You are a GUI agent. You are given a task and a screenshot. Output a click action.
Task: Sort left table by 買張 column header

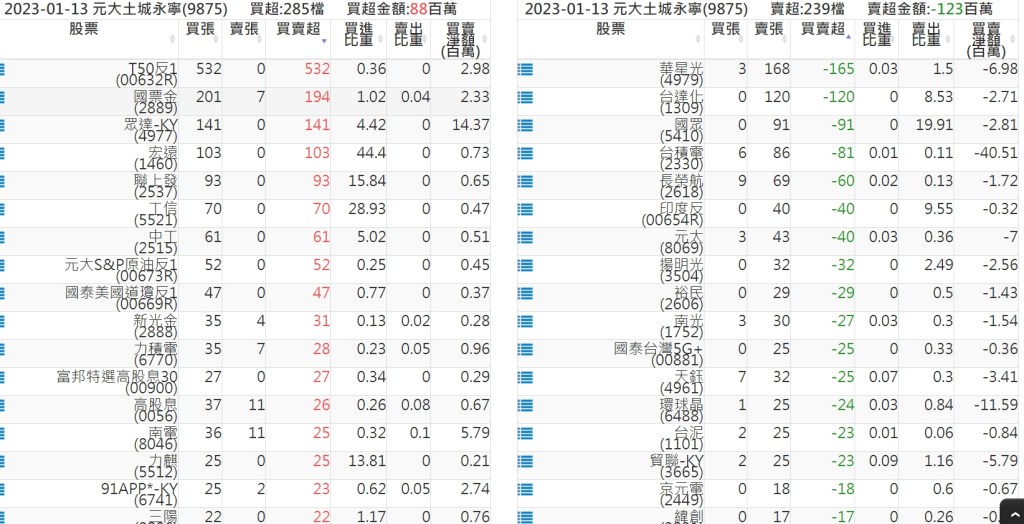(x=203, y=29)
